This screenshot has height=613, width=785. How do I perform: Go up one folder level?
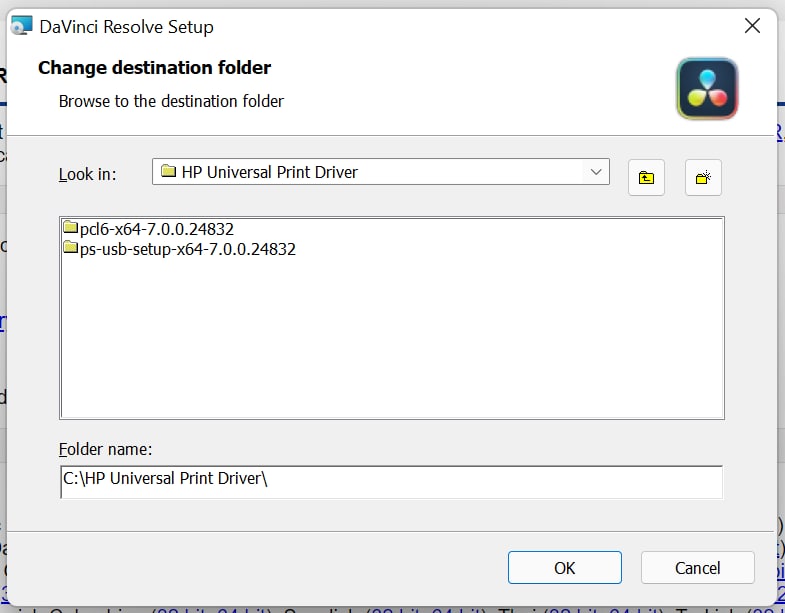click(646, 177)
